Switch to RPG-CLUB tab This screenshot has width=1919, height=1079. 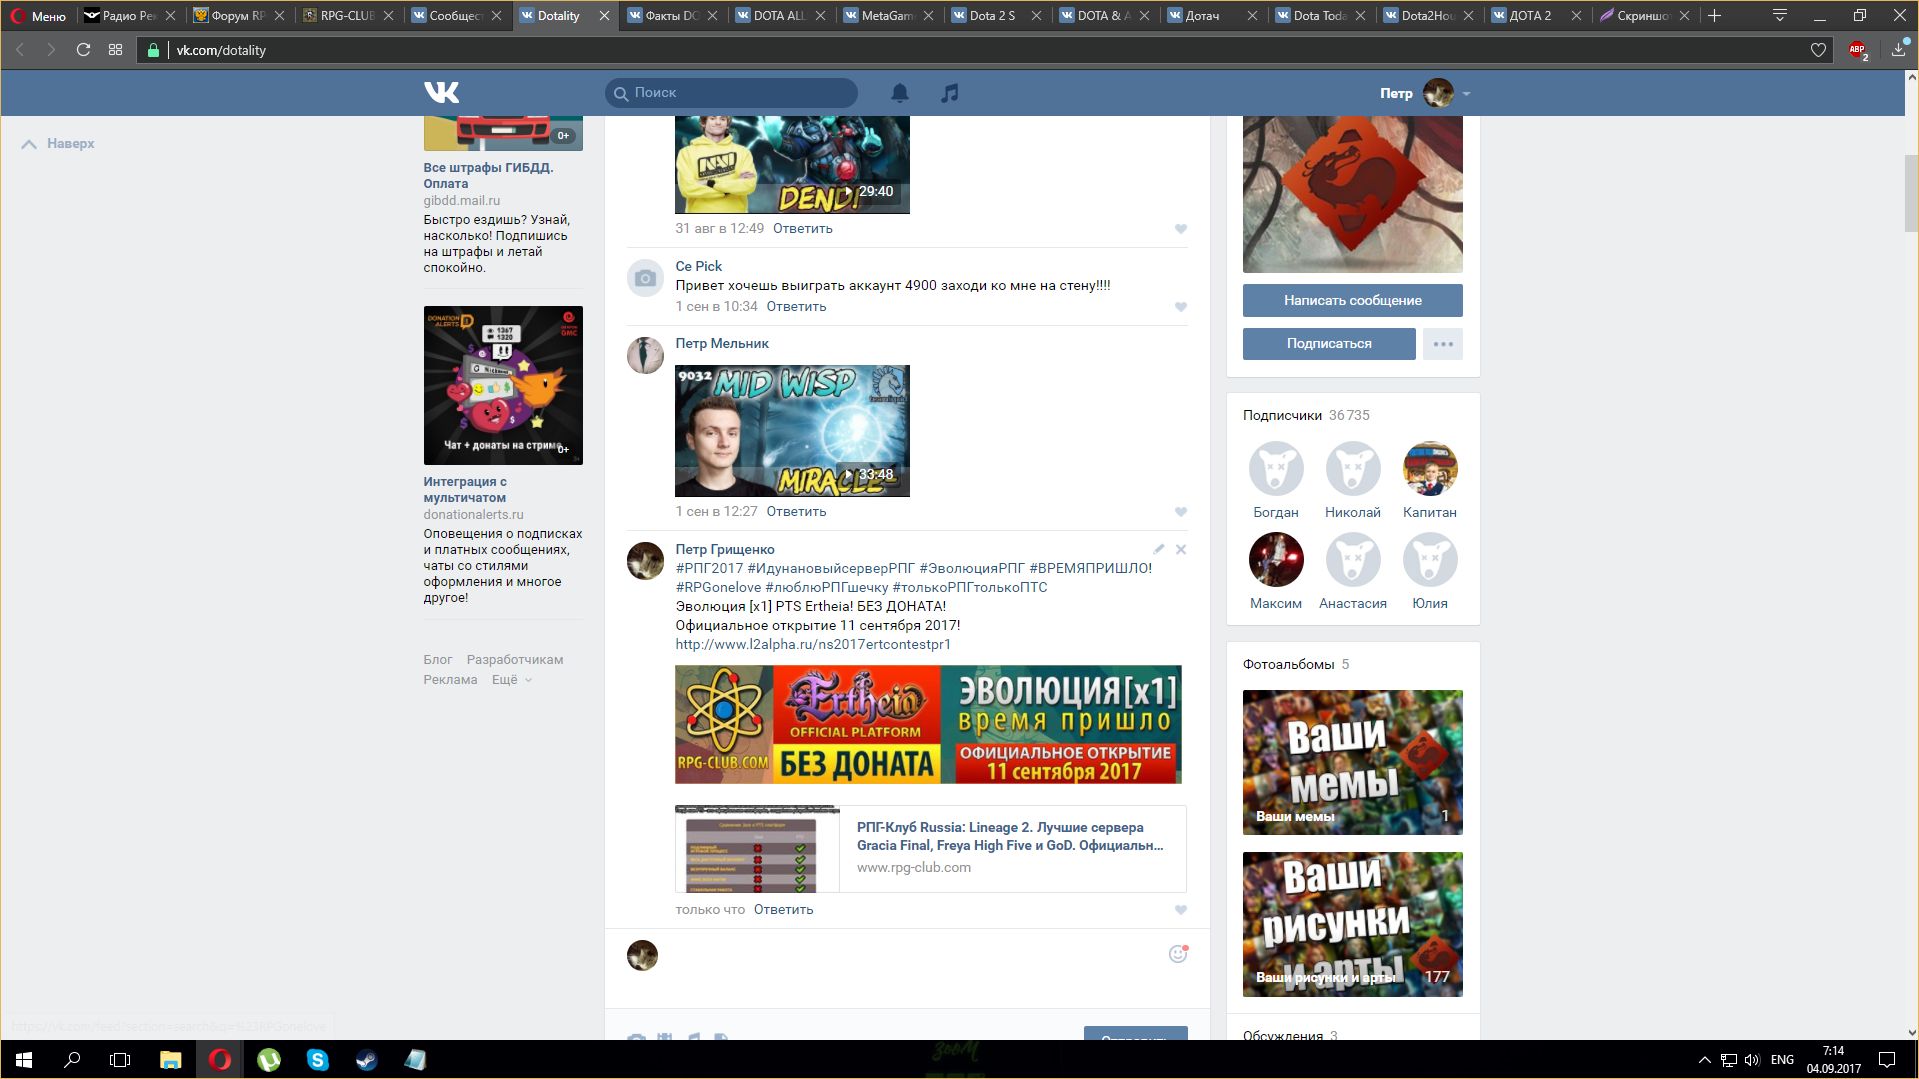347,15
